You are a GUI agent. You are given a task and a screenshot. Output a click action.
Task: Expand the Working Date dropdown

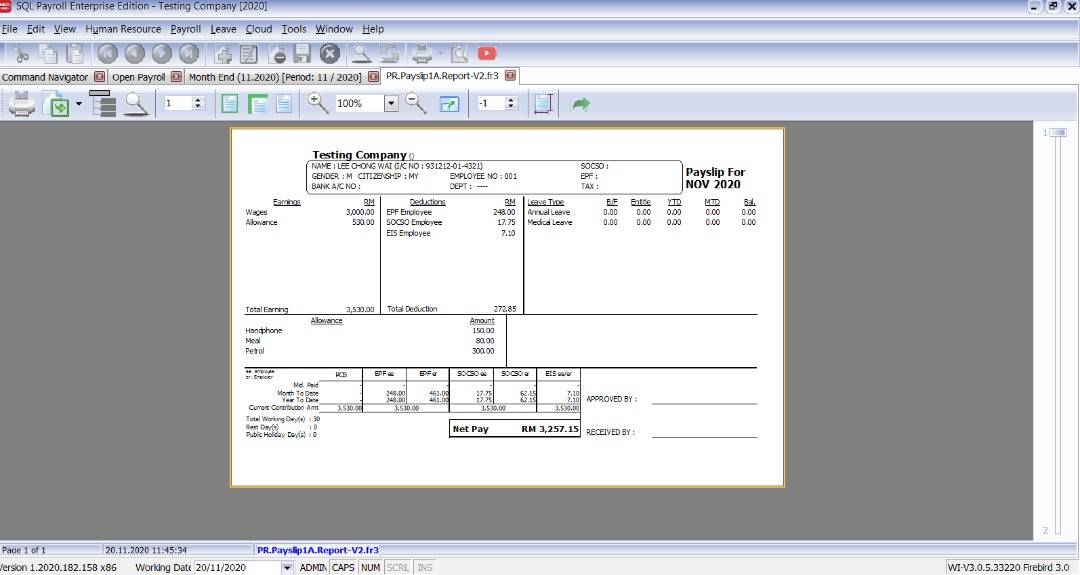pos(288,568)
